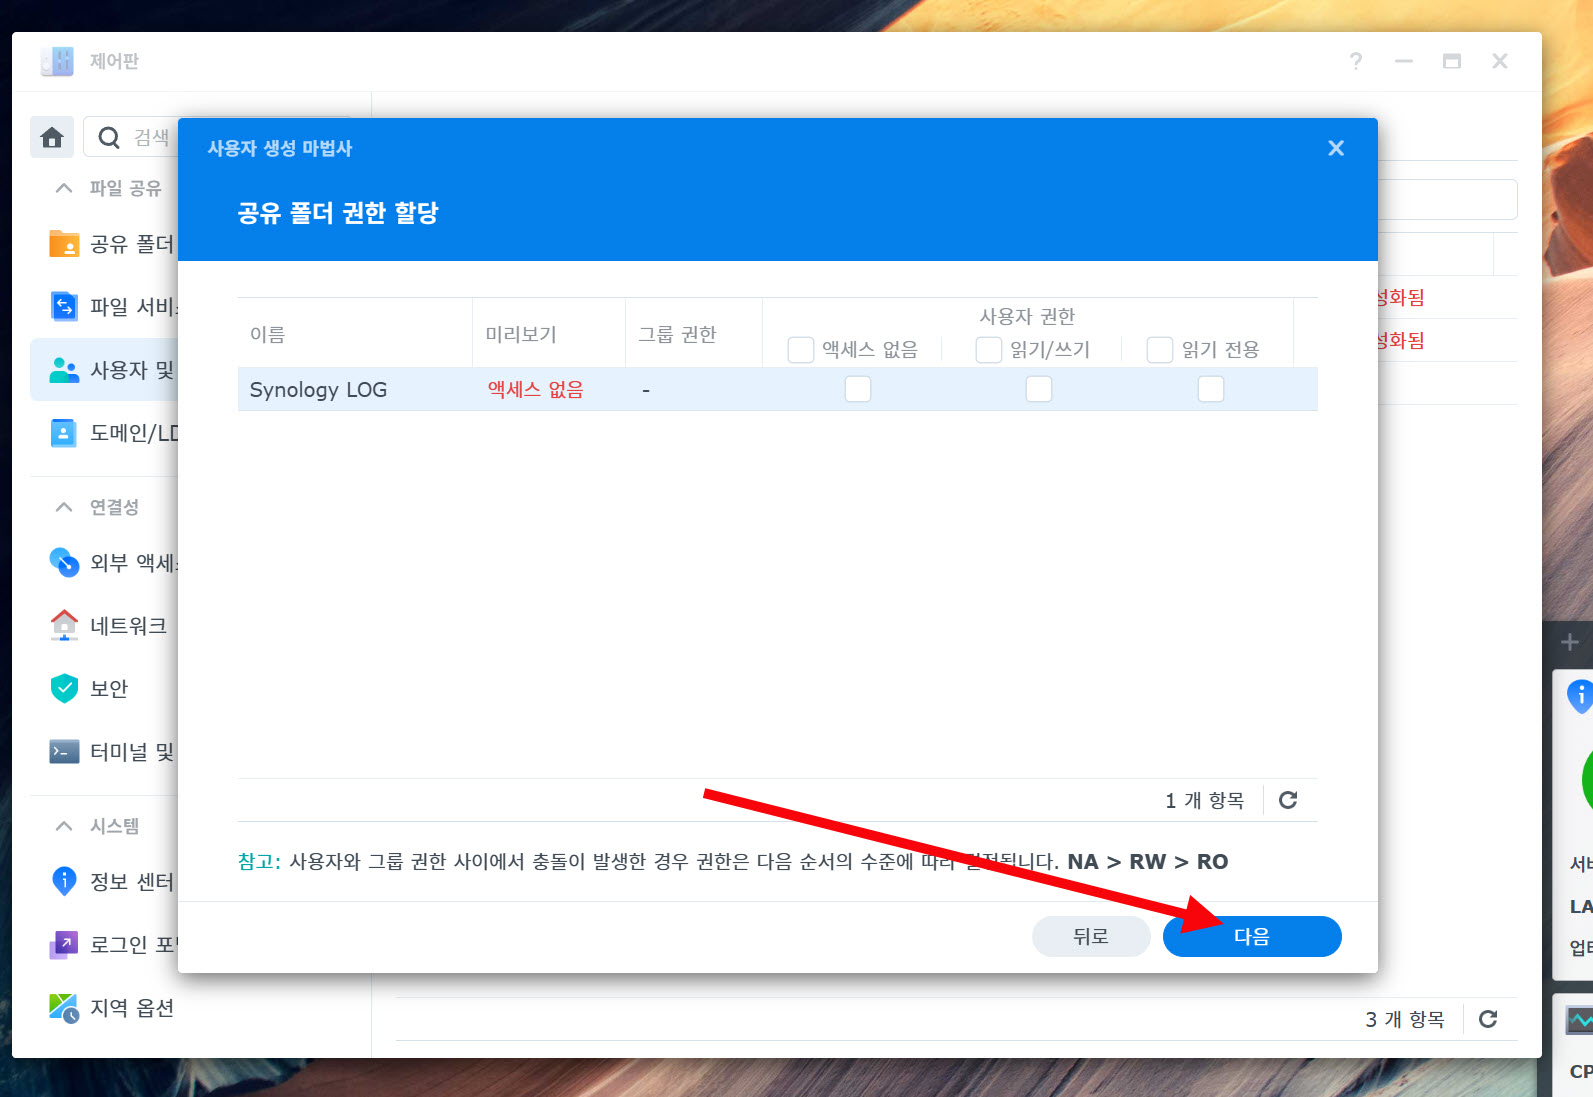Open the 네트워크 menu entry
Image resolution: width=1593 pixels, height=1097 pixels.
128,625
